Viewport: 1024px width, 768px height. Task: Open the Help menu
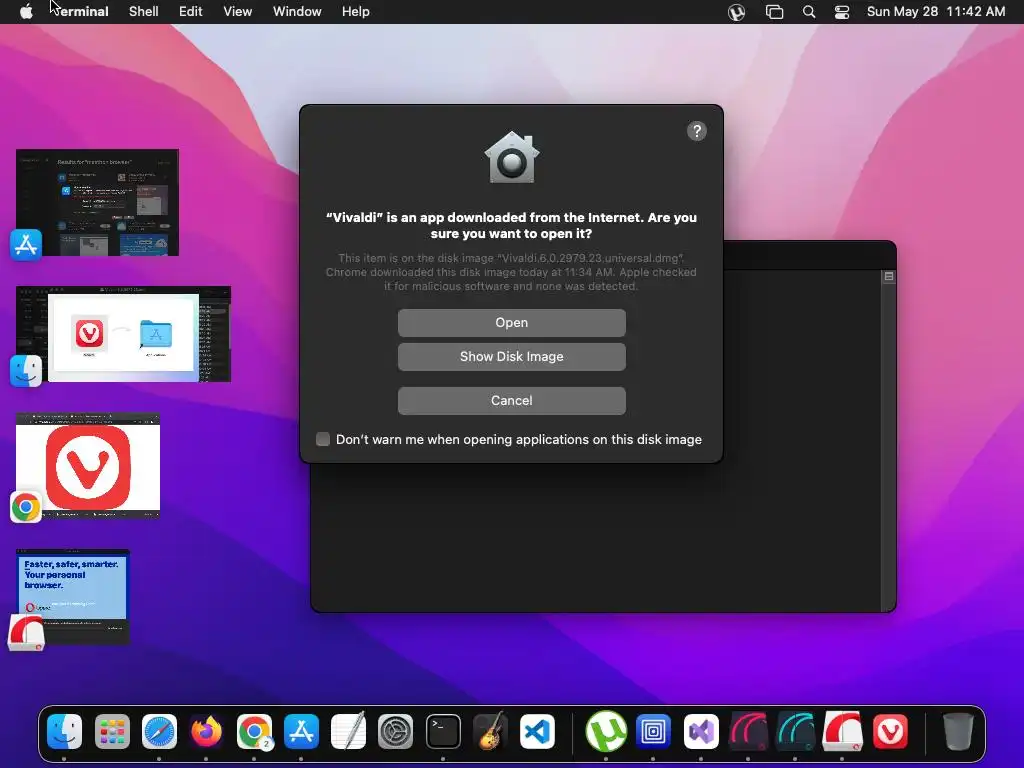[356, 12]
